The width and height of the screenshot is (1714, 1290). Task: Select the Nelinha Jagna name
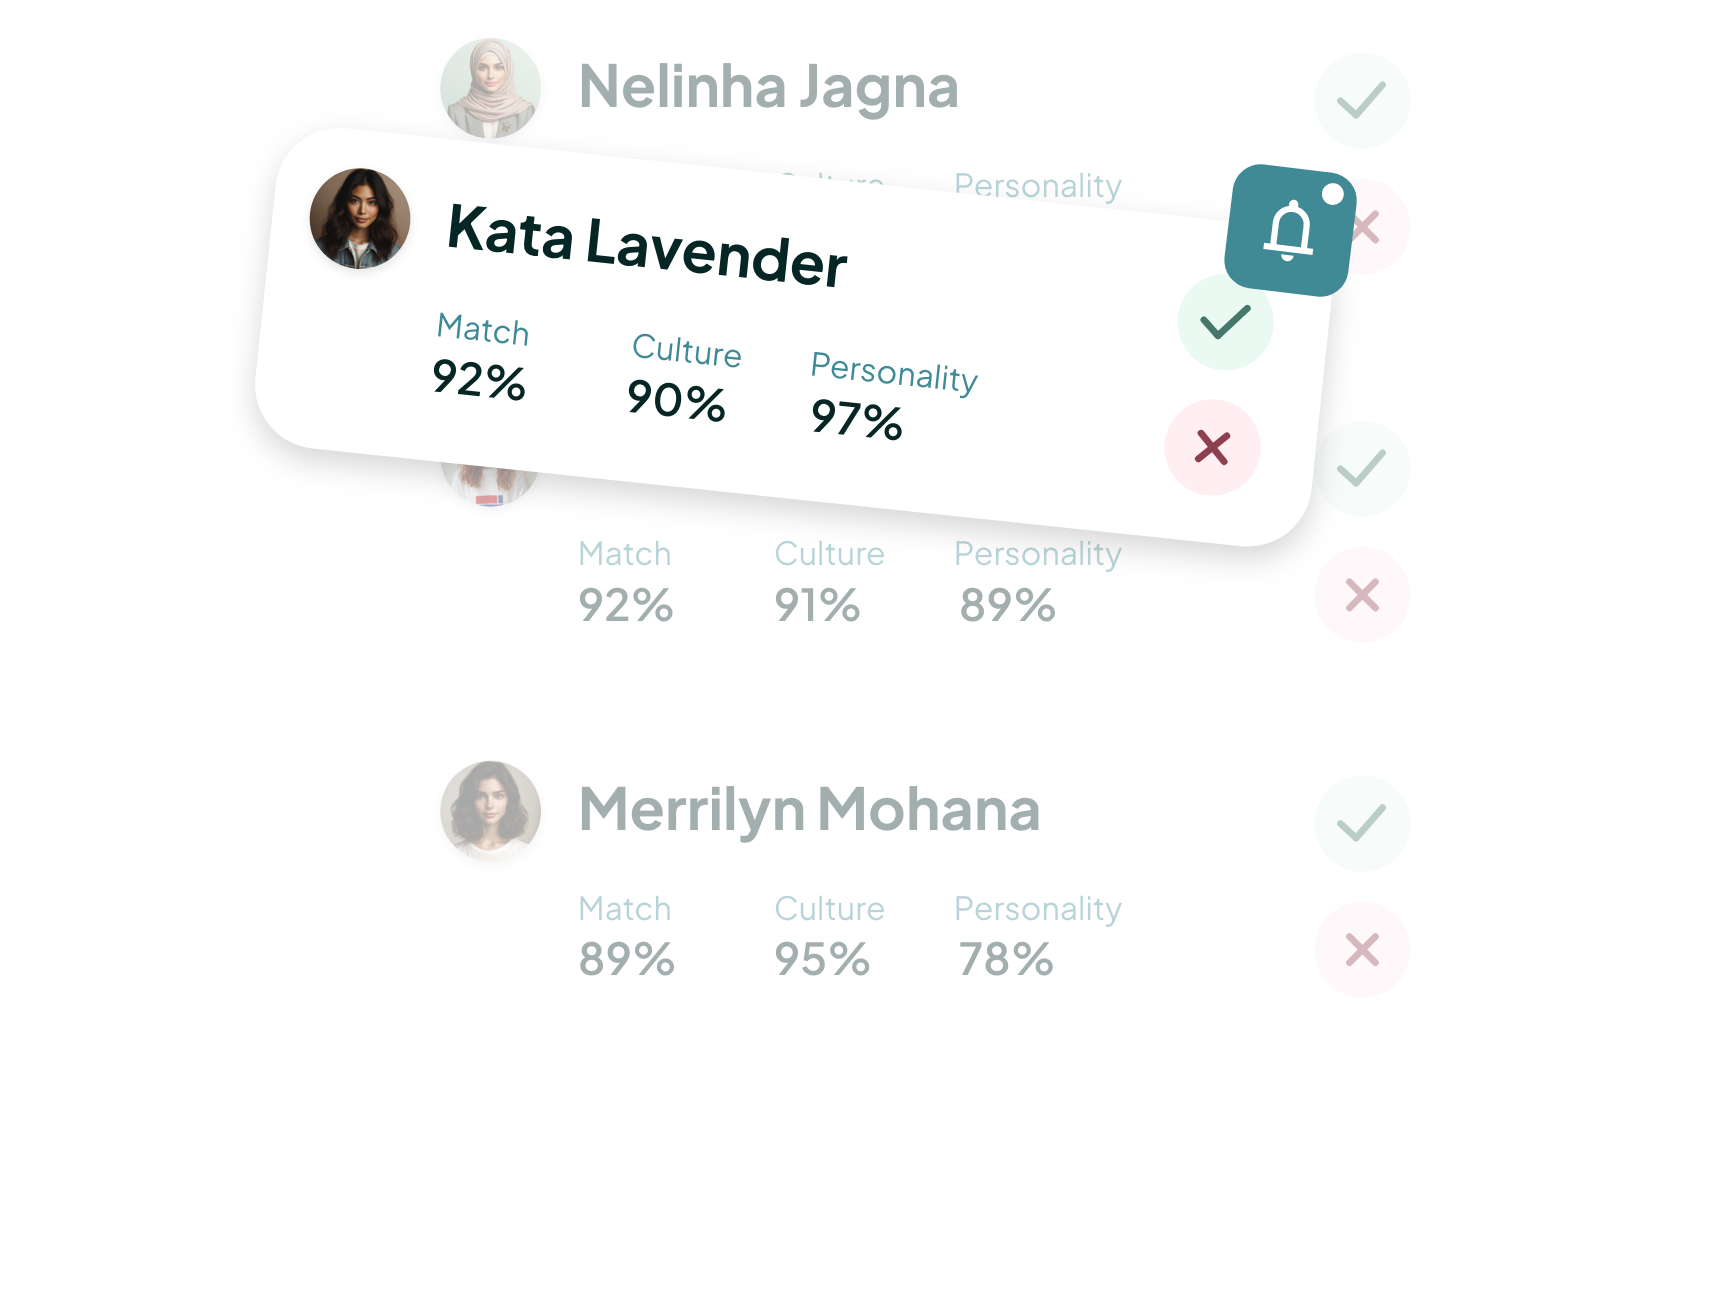click(768, 87)
